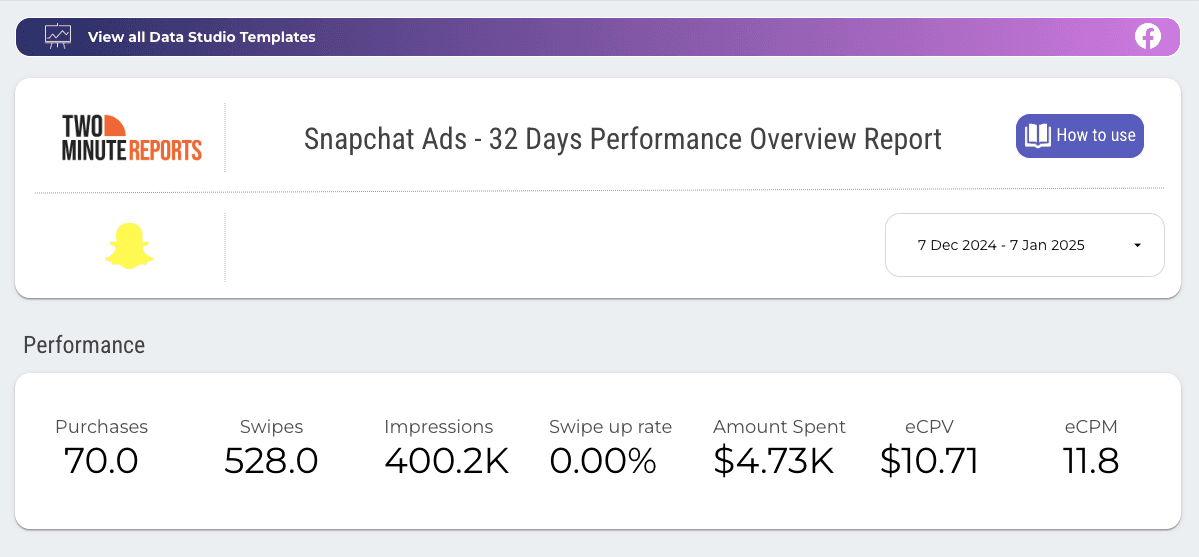1199x557 pixels.
Task: Select the Impressions 400.2K scorecard value
Action: [x=446, y=461]
